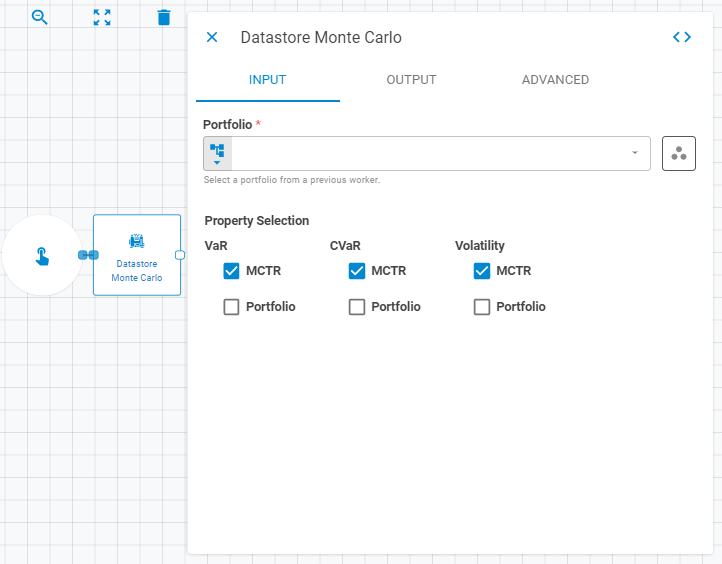
Task: Uncheck the VaR MCTR checkbox
Action: point(231,271)
